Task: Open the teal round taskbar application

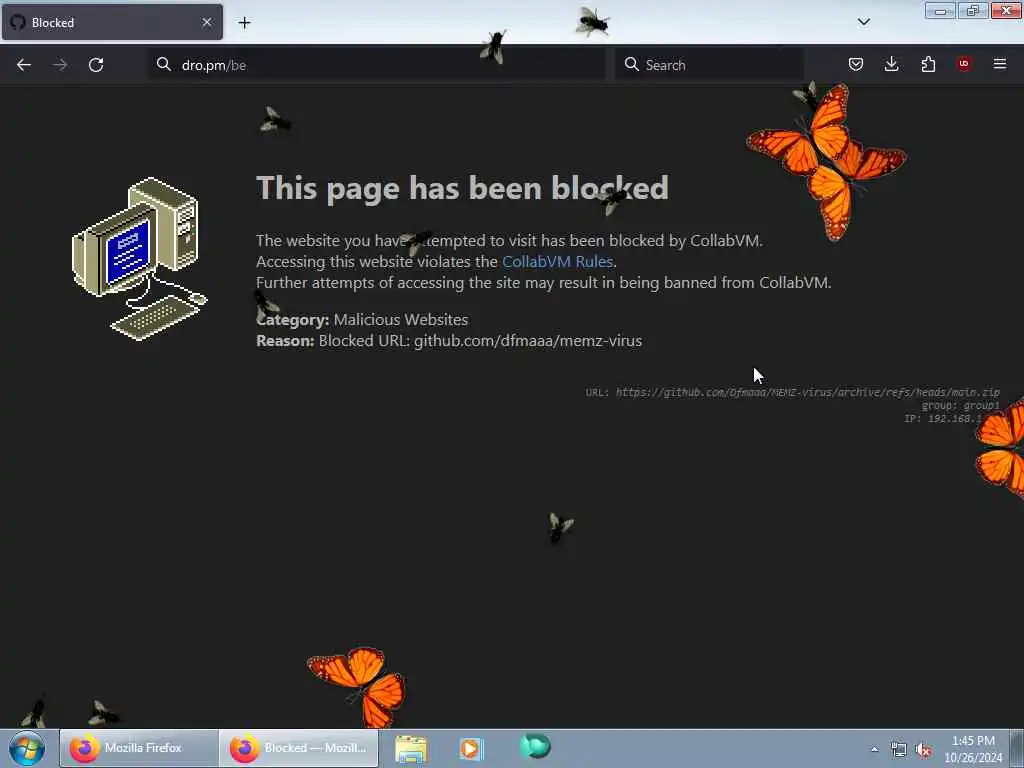Action: pyautogui.click(x=535, y=746)
